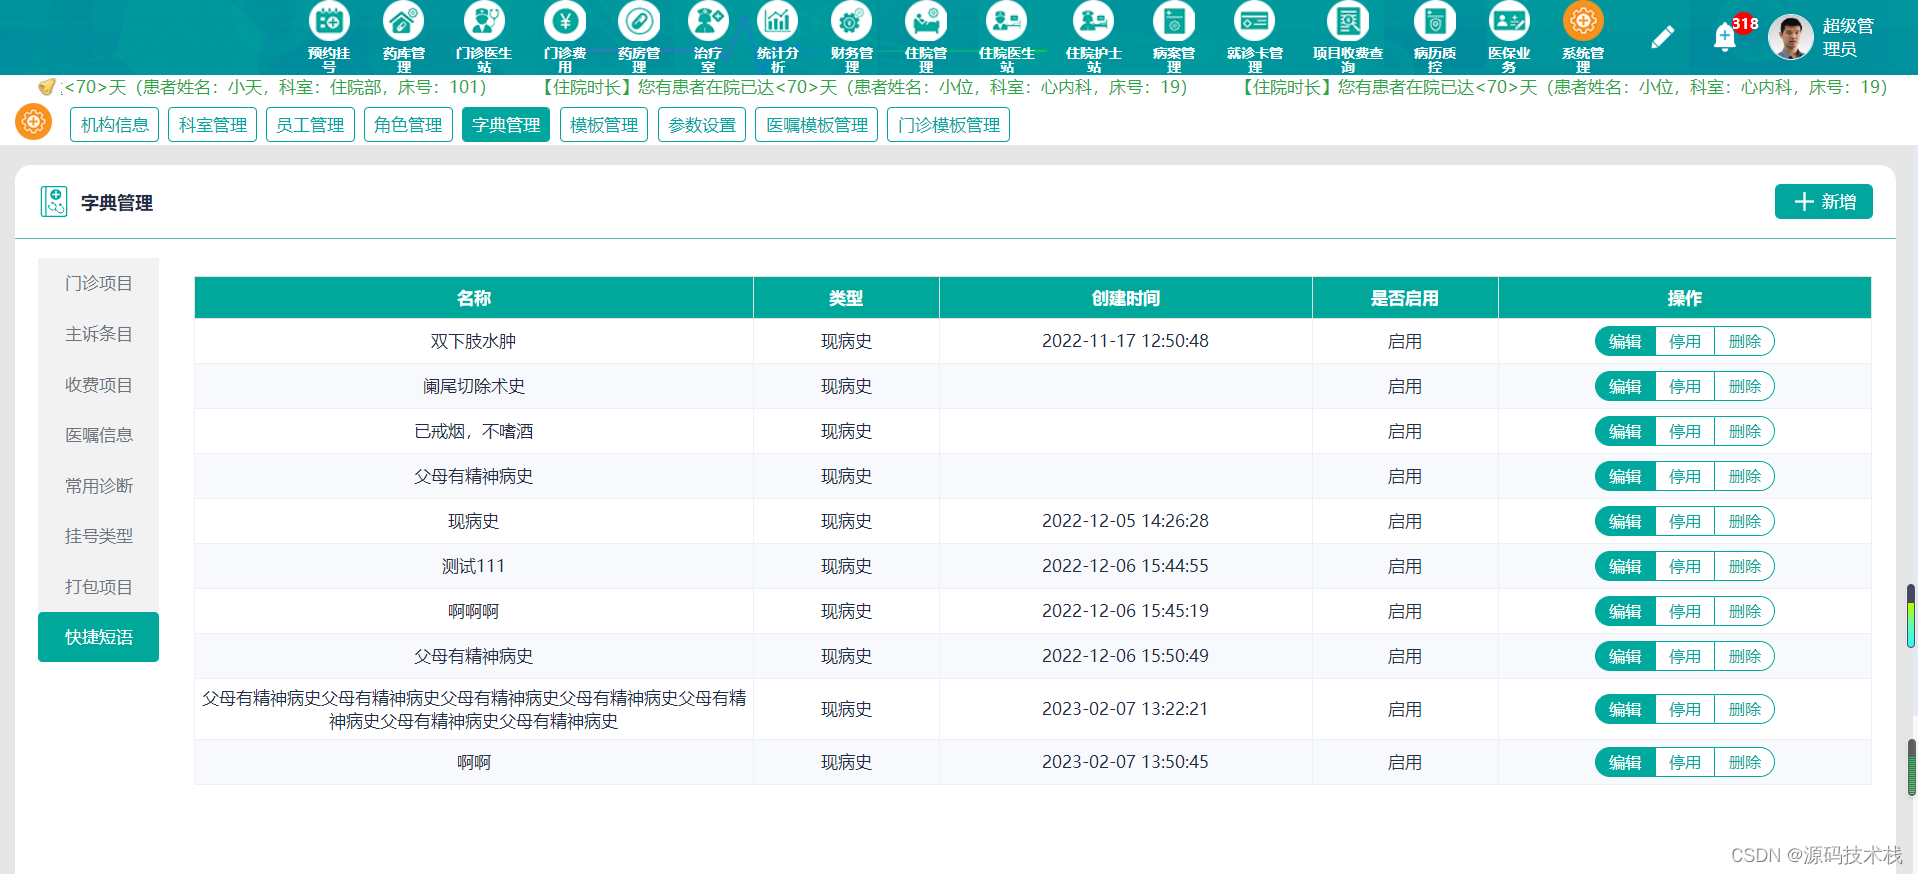The width and height of the screenshot is (1918, 874).
Task: Edit the 测试111 row
Action: point(1625,566)
